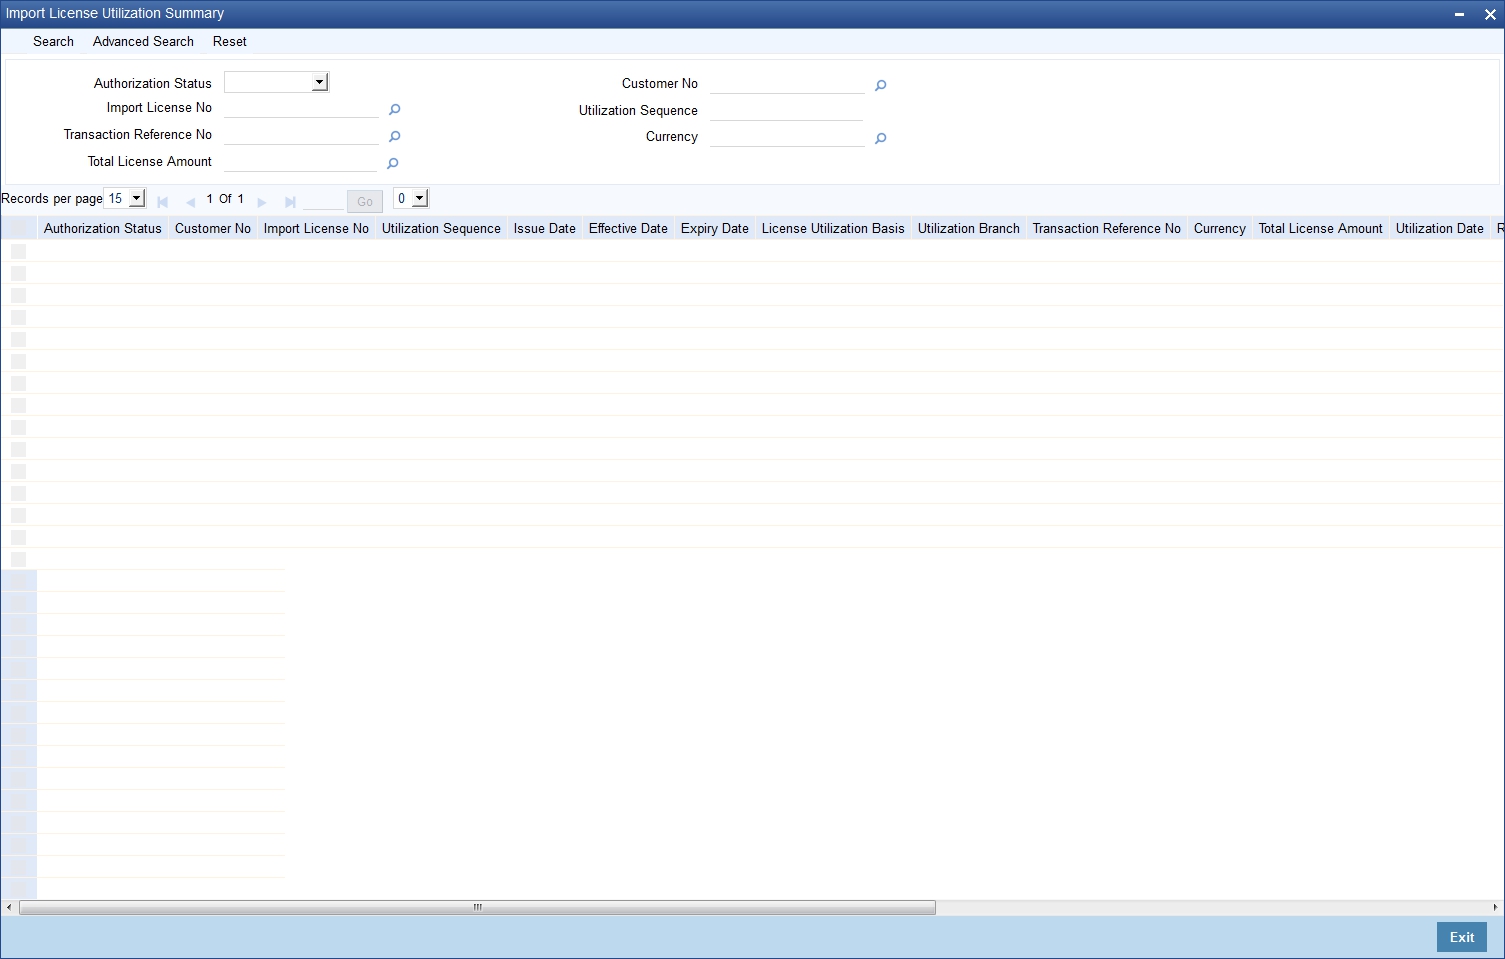Viewport: 1505px width, 959px height.
Task: Open lookup for Currency field
Action: (880, 139)
